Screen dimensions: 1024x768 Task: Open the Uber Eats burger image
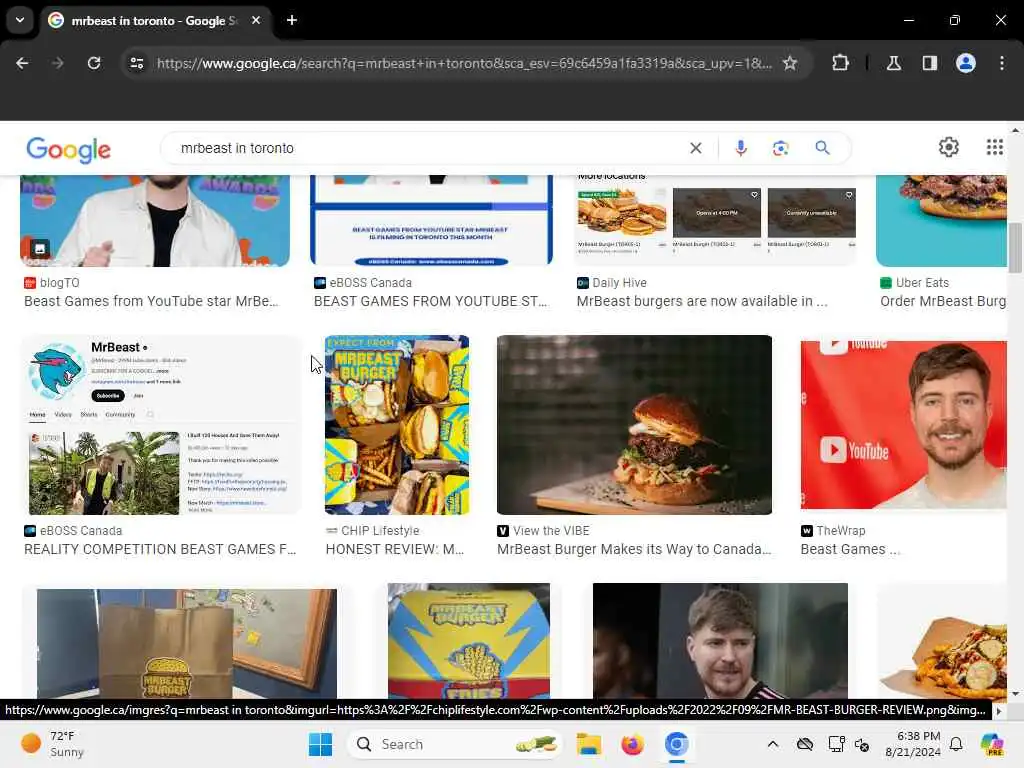coord(941,221)
